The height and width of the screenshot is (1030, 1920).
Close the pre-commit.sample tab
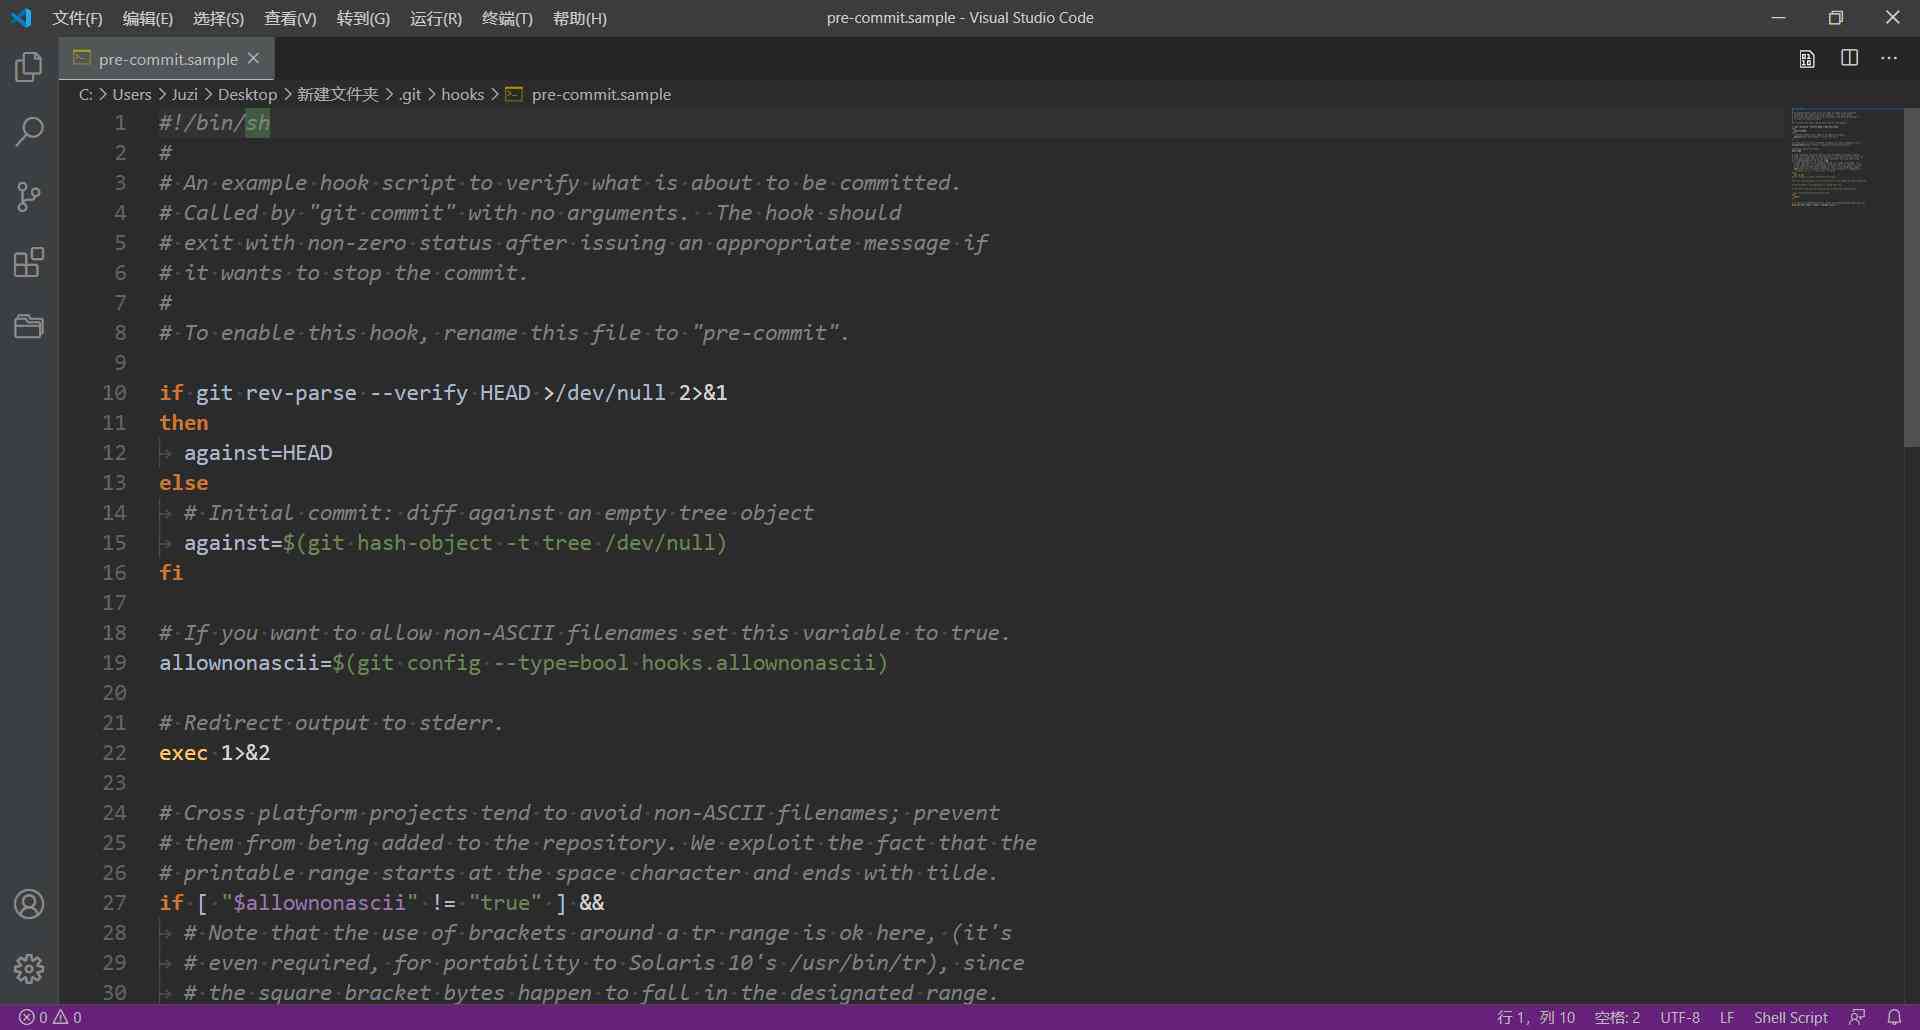tap(254, 59)
